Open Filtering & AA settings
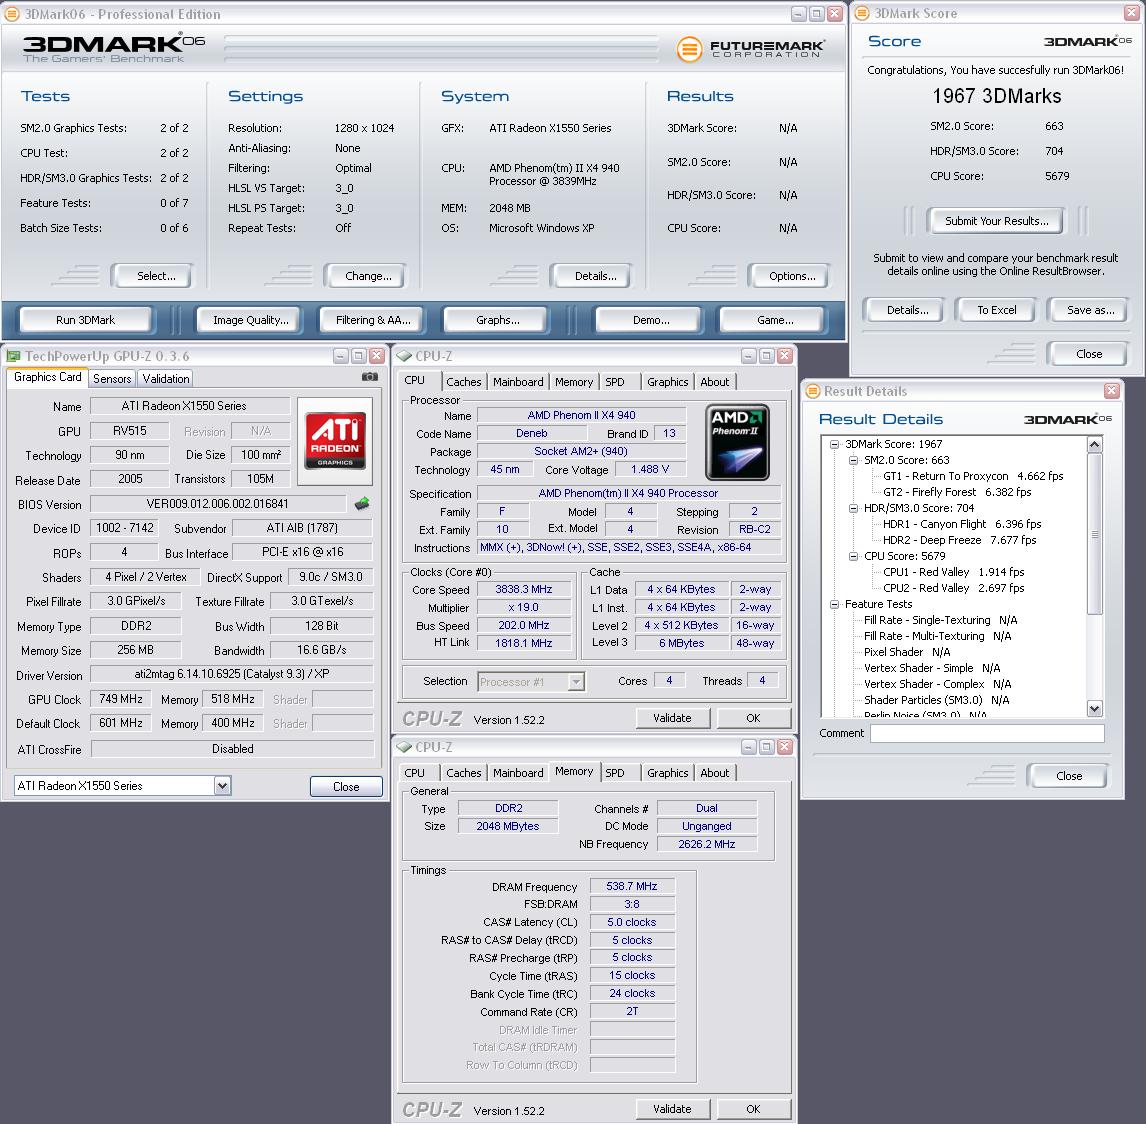Image resolution: width=1146 pixels, height=1124 pixels. [373, 320]
